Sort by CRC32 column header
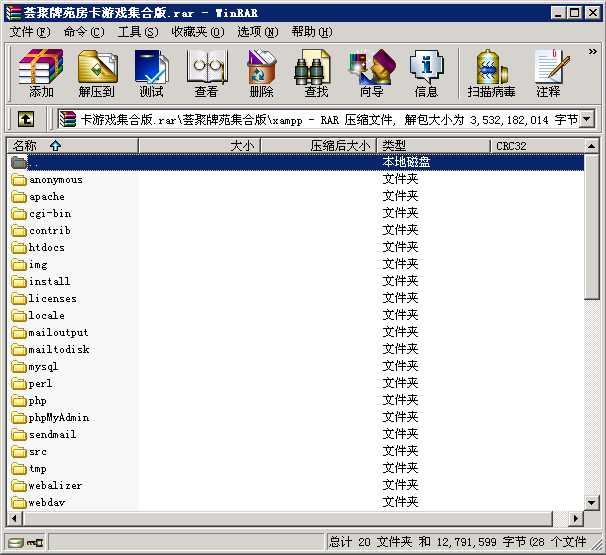This screenshot has width=606, height=555. [537, 146]
